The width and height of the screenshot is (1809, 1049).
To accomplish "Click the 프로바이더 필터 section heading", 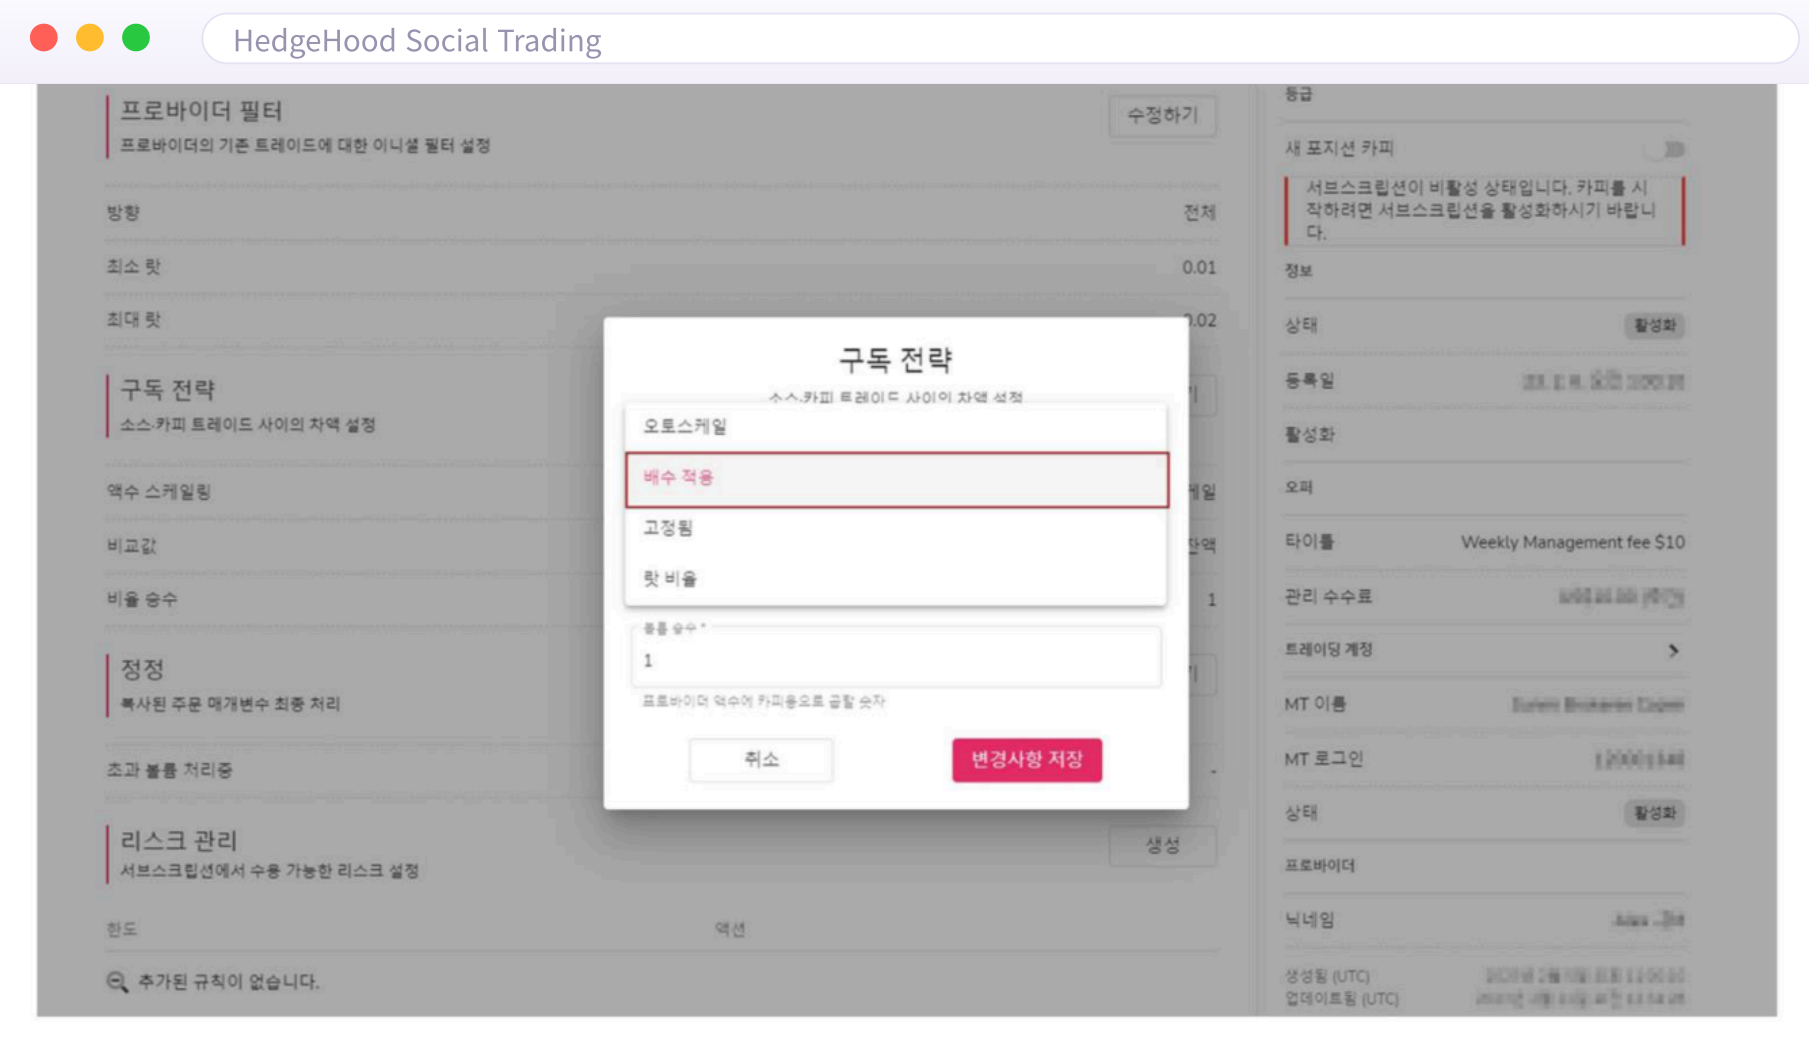I will pyautogui.click(x=201, y=111).
